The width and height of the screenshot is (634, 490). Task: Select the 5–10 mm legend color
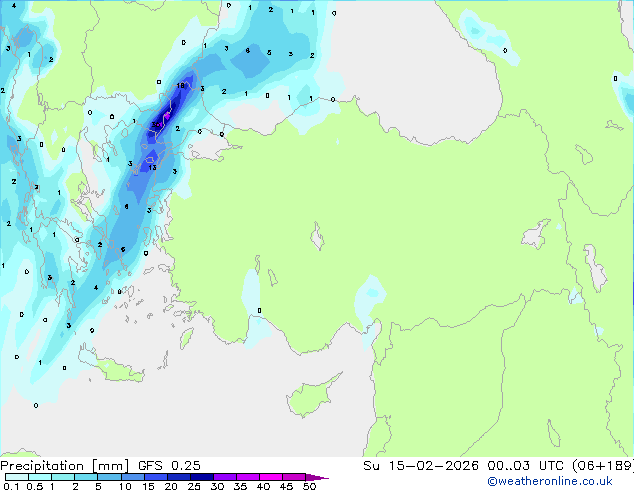(109, 477)
